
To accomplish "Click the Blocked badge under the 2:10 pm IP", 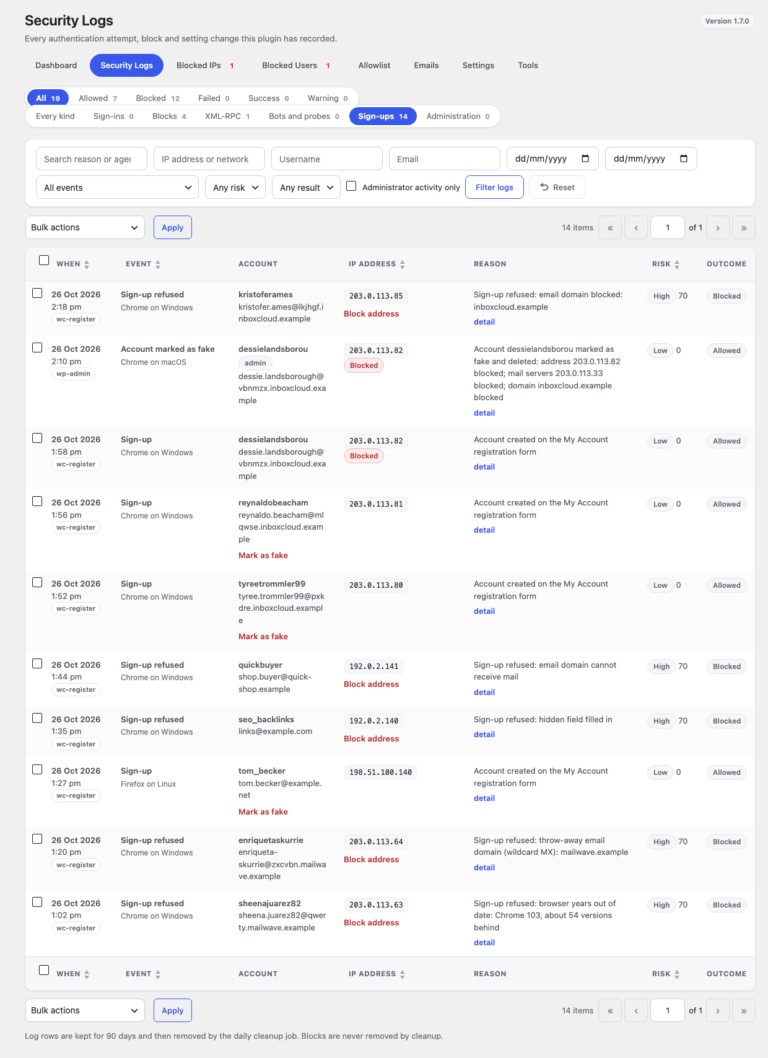I will 364,365.
